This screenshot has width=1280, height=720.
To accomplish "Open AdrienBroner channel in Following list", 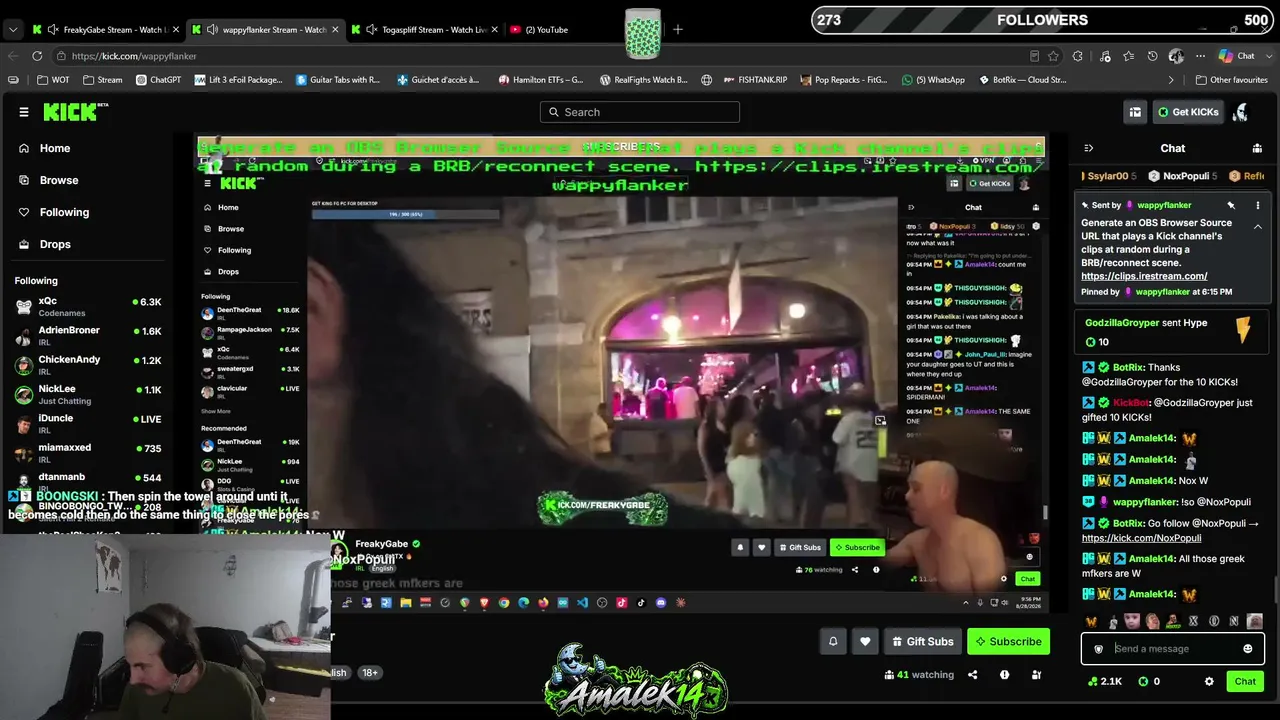I will [88, 336].
